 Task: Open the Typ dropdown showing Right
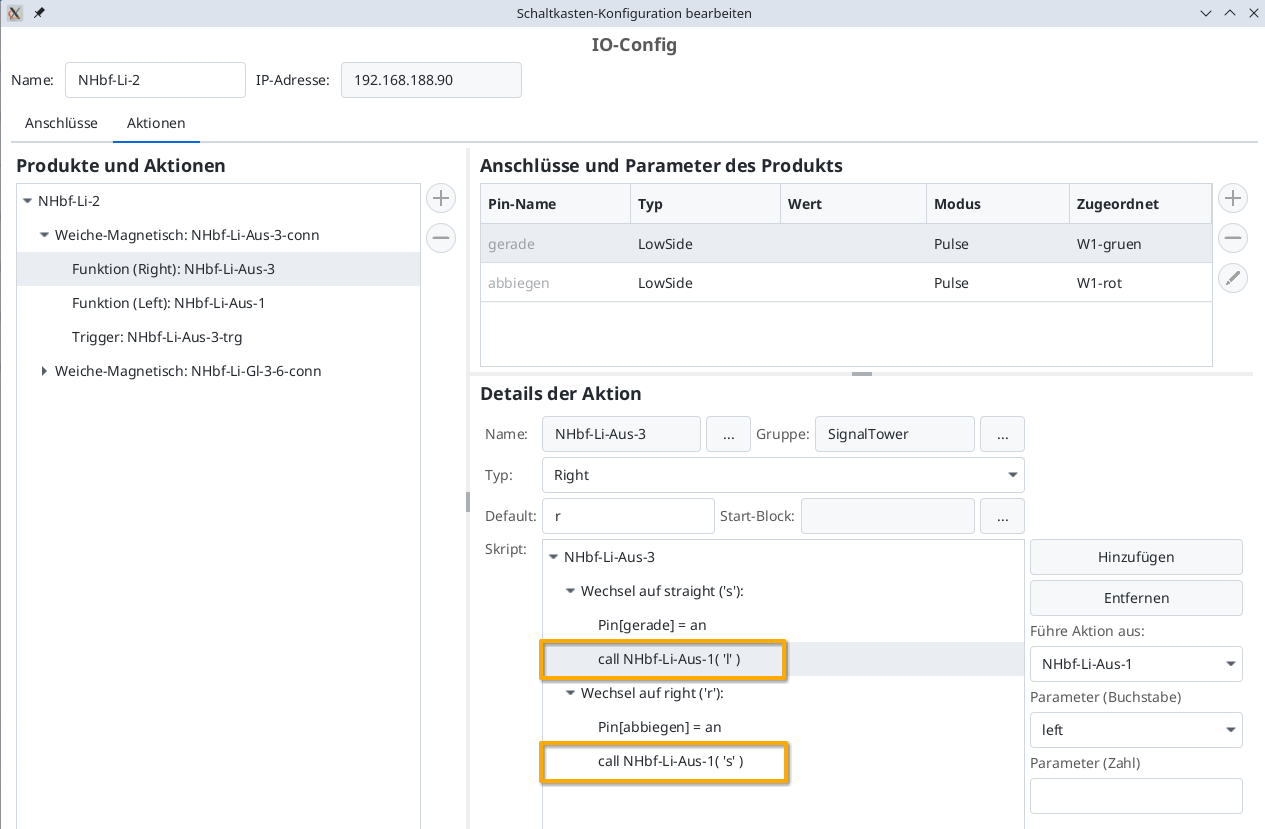click(783, 475)
